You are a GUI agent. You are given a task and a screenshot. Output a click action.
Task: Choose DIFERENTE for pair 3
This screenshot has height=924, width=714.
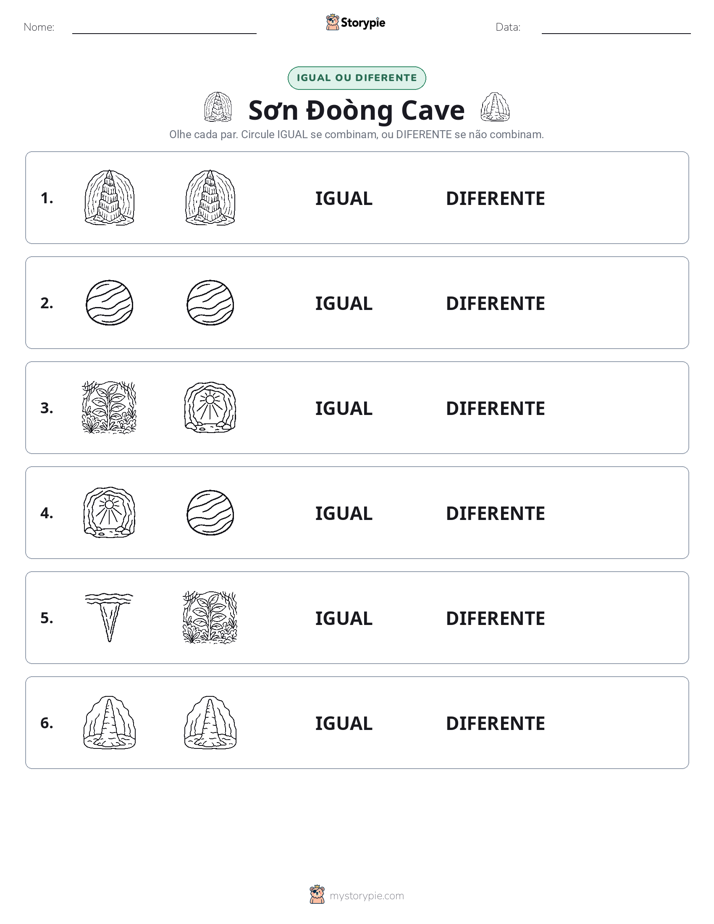click(495, 408)
